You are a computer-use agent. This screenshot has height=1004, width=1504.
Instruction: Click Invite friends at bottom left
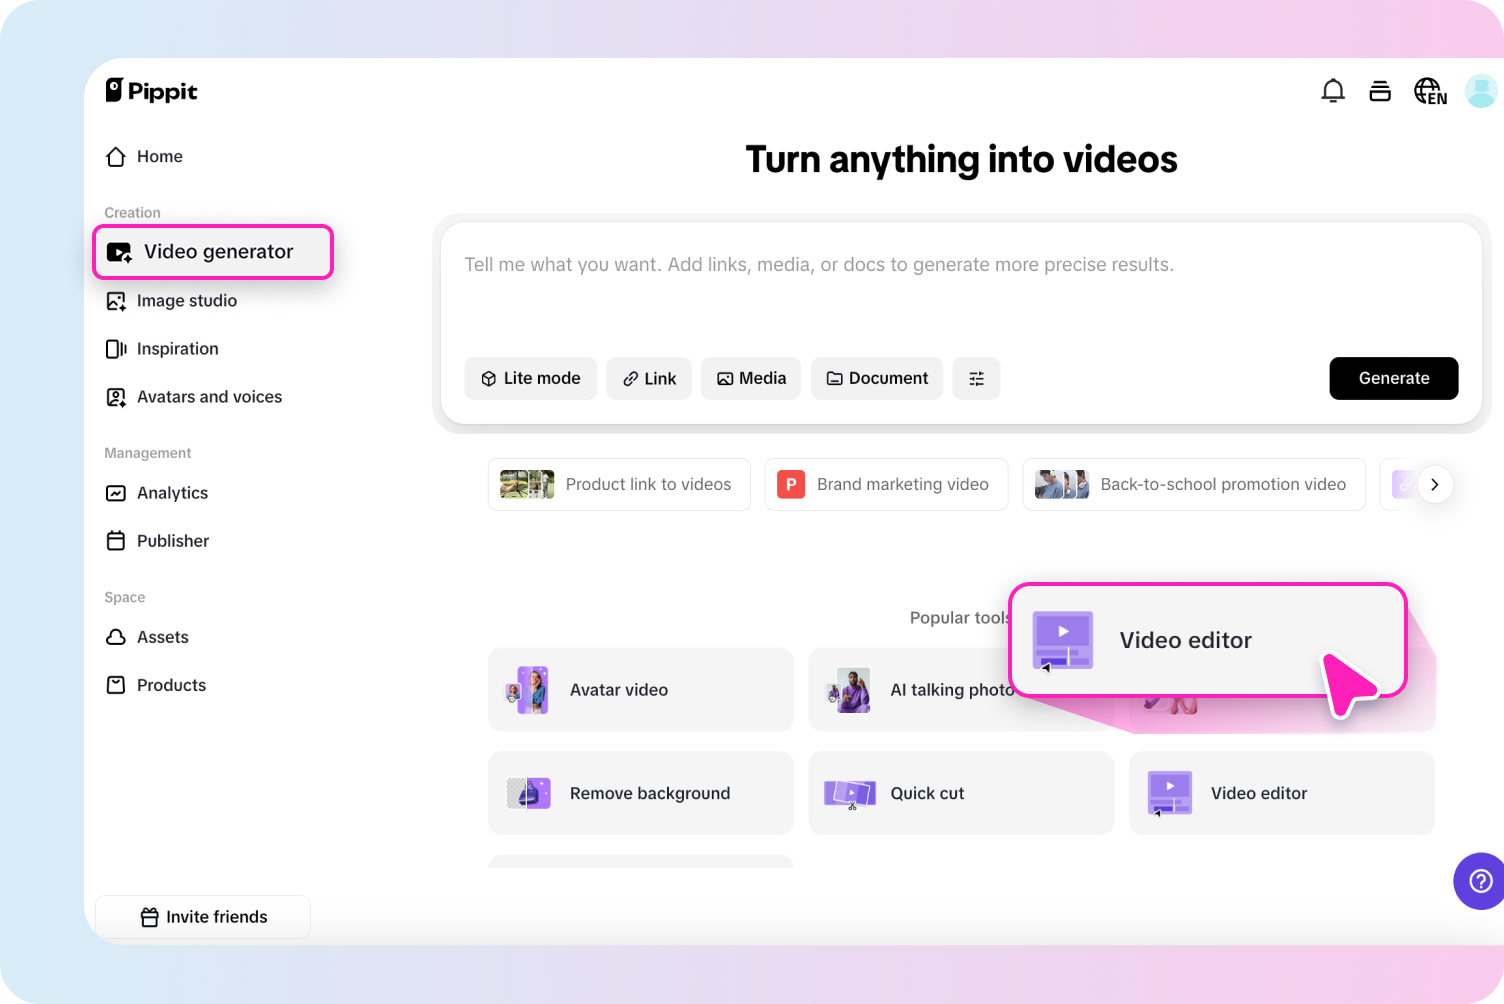click(x=203, y=916)
